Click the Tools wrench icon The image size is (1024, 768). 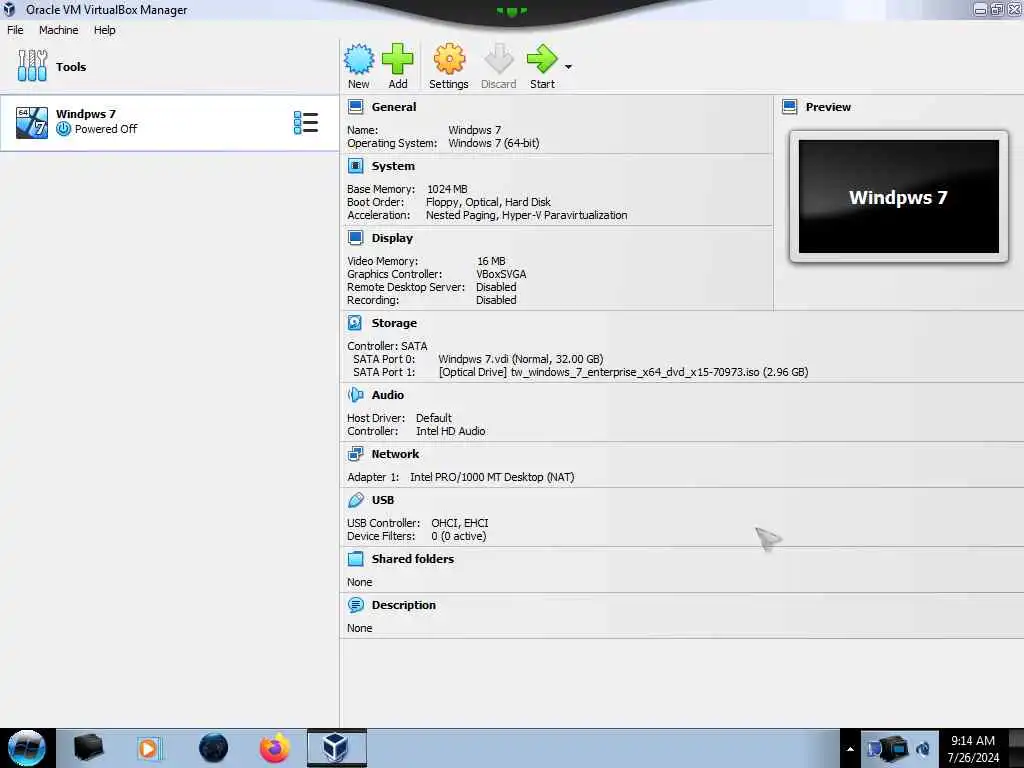(x=32, y=66)
